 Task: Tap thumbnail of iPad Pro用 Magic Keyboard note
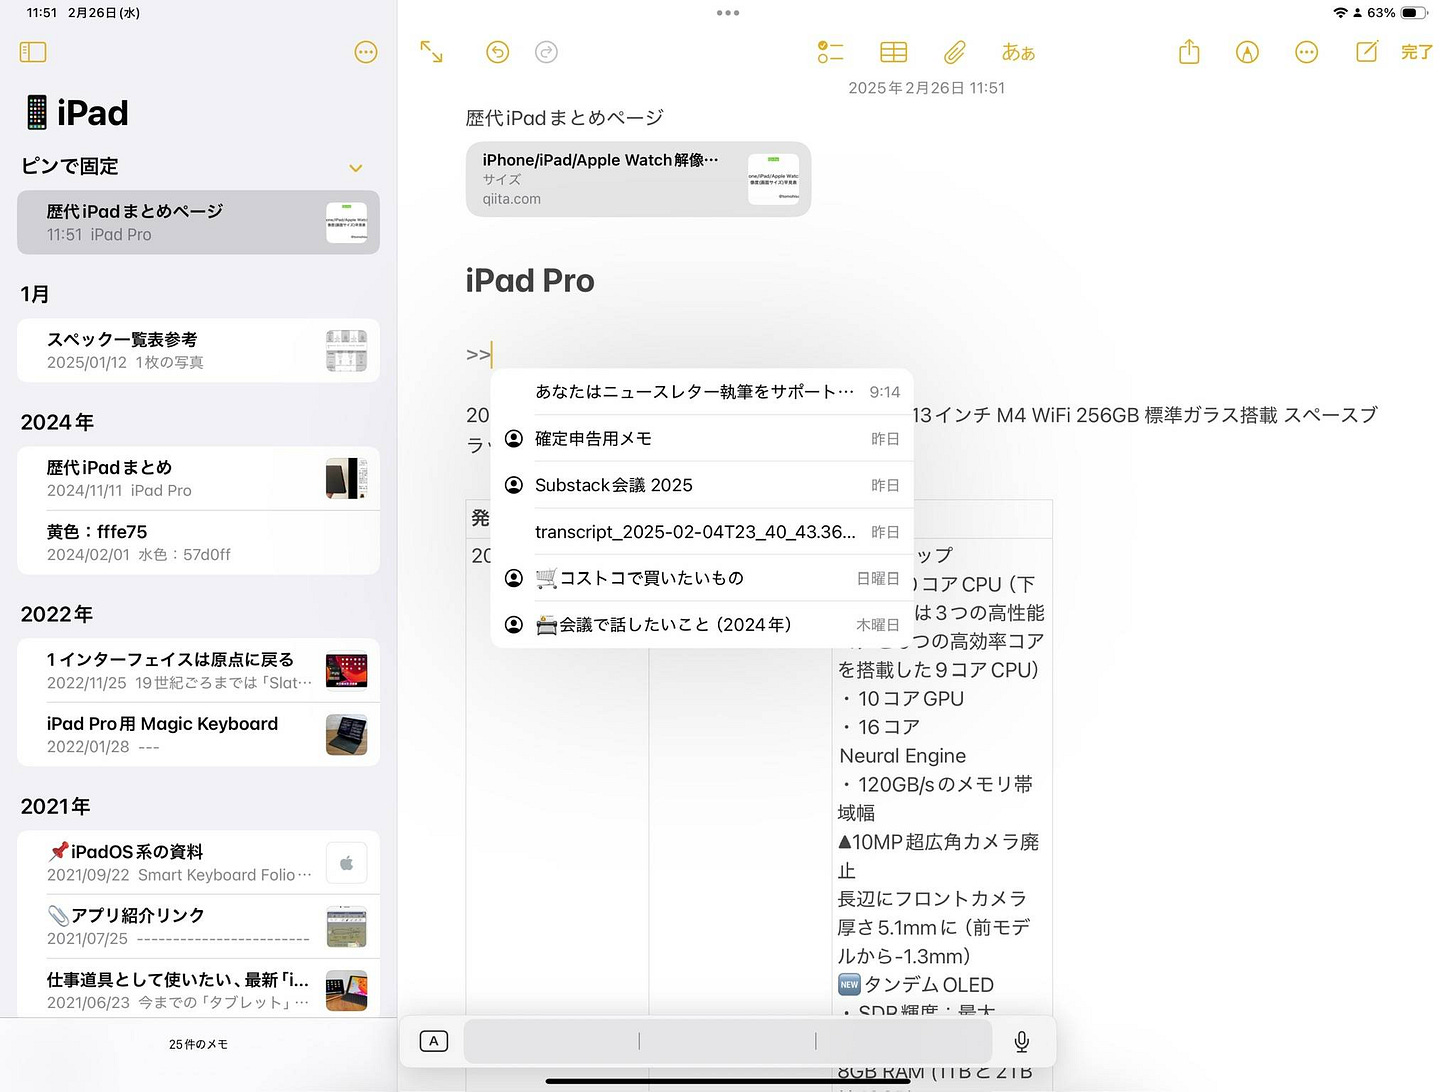[x=346, y=735]
